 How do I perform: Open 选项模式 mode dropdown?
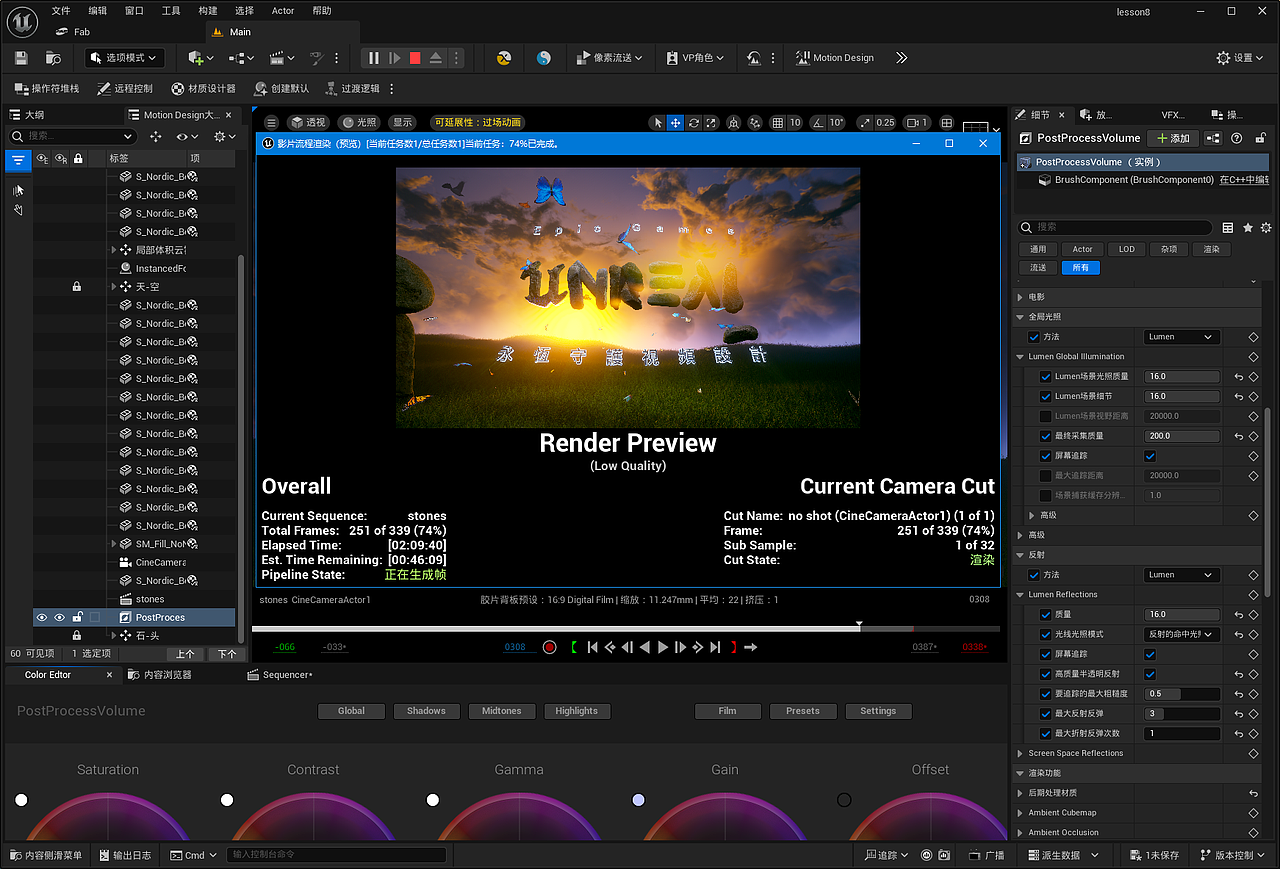pos(126,58)
